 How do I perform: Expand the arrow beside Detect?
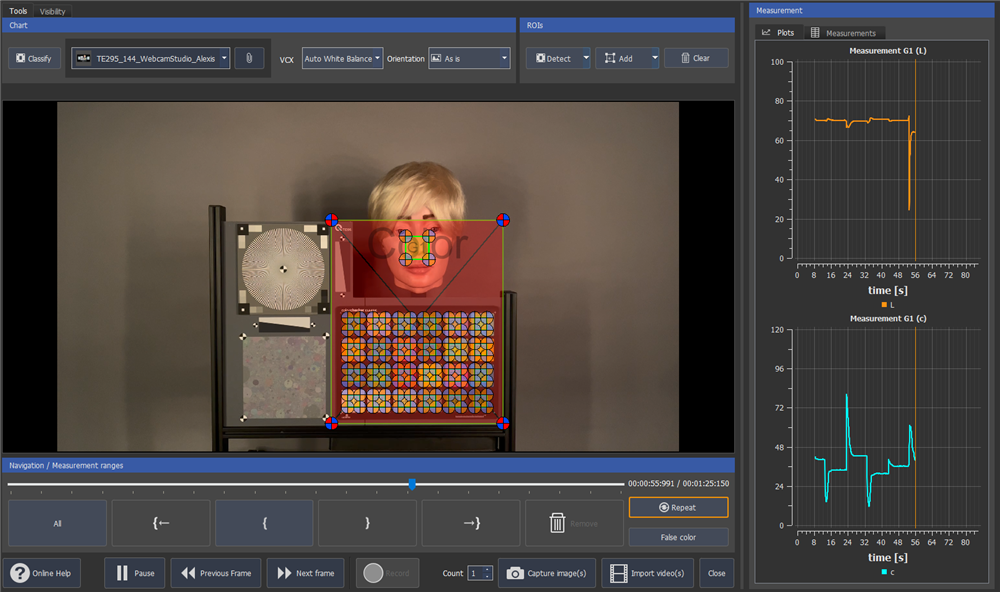pyautogui.click(x=586, y=58)
